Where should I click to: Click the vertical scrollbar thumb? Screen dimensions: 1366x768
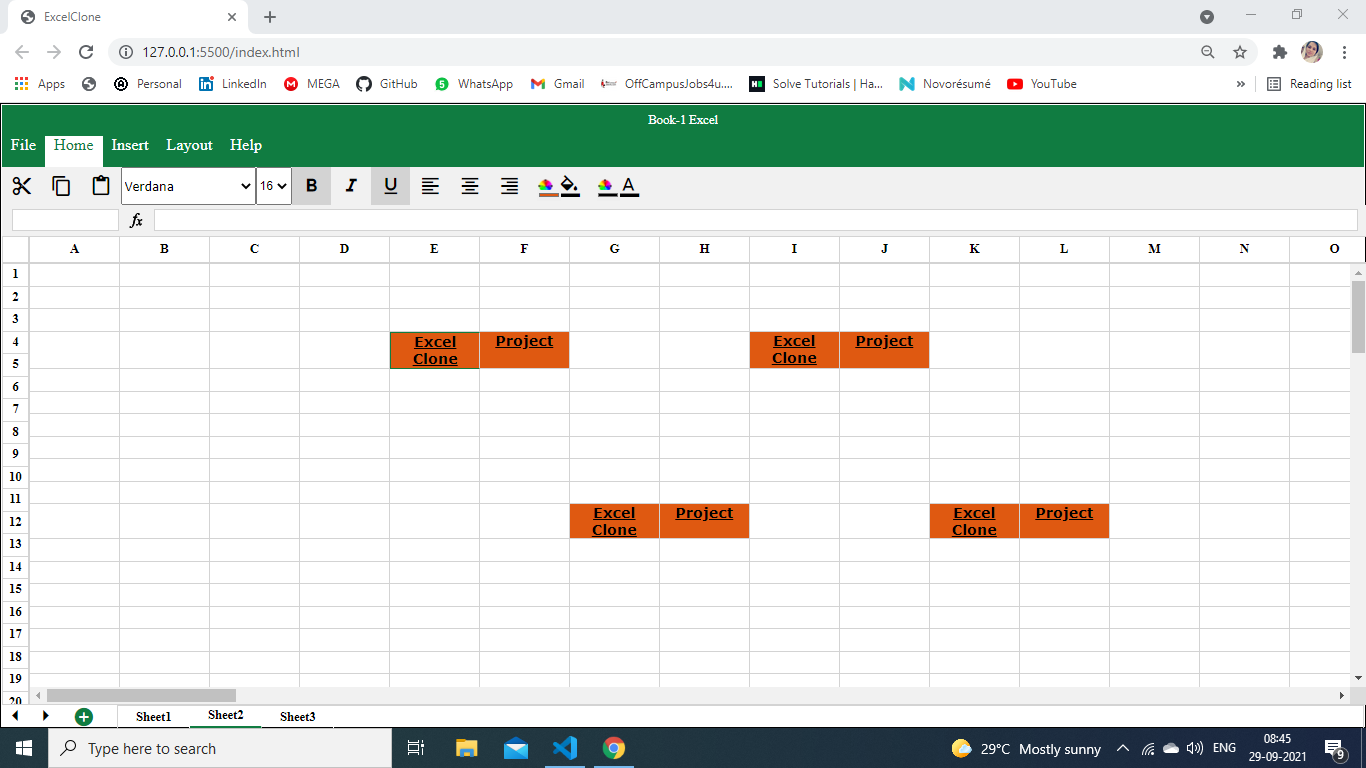(x=1358, y=317)
